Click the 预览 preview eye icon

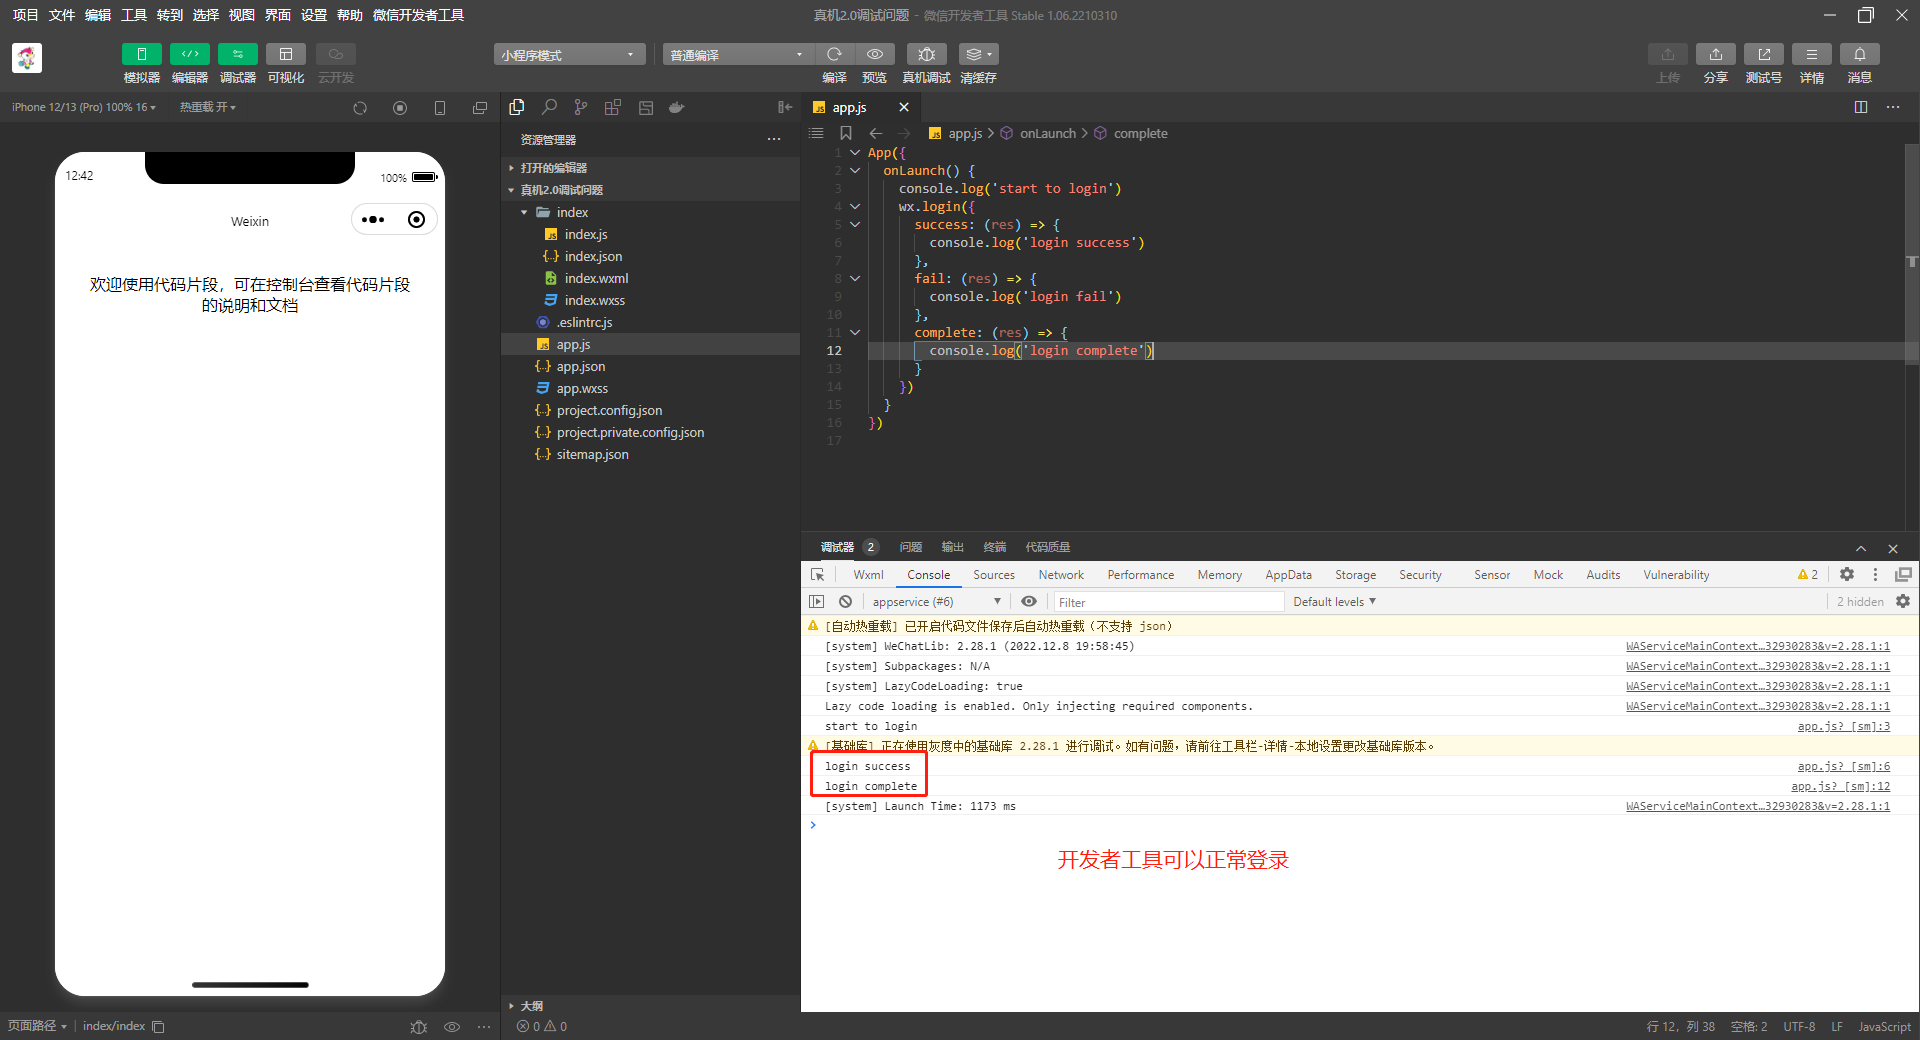tap(875, 54)
